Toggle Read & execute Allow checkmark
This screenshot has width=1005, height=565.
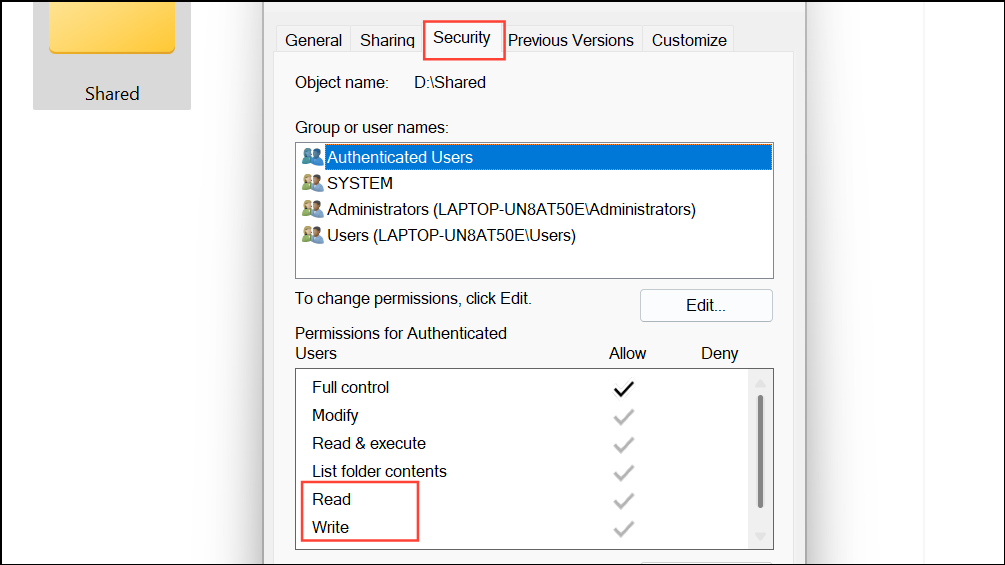pos(624,444)
